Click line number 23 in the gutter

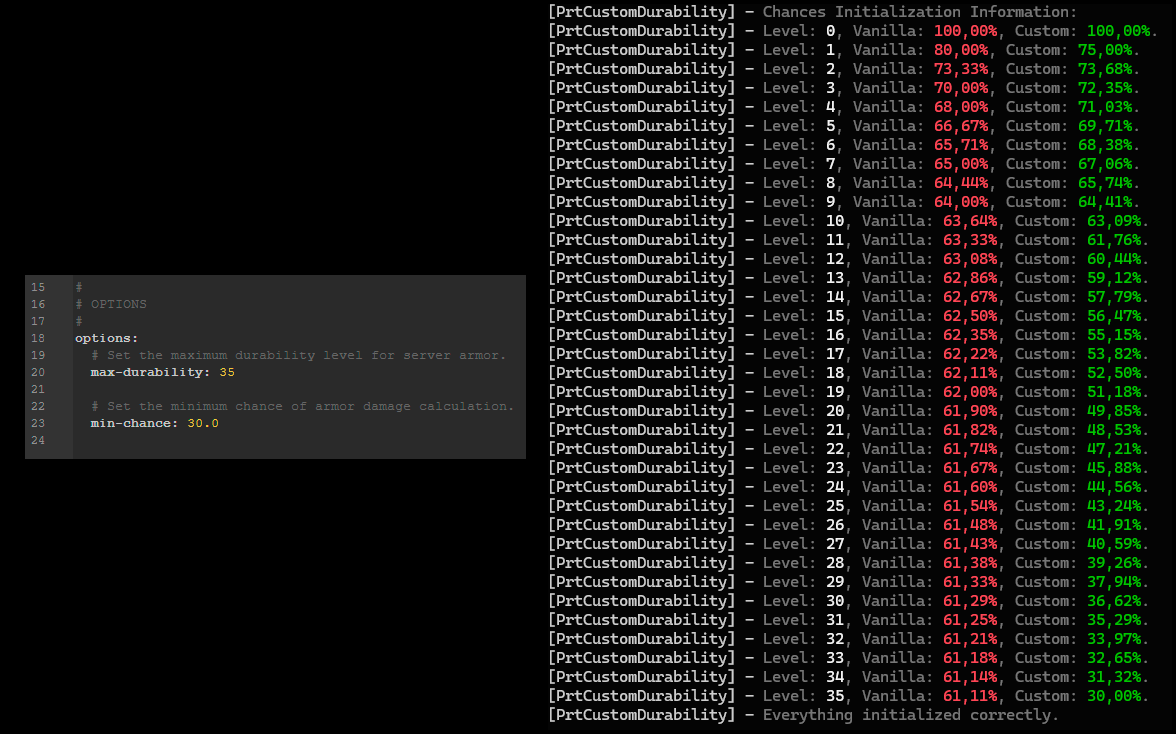[38, 423]
